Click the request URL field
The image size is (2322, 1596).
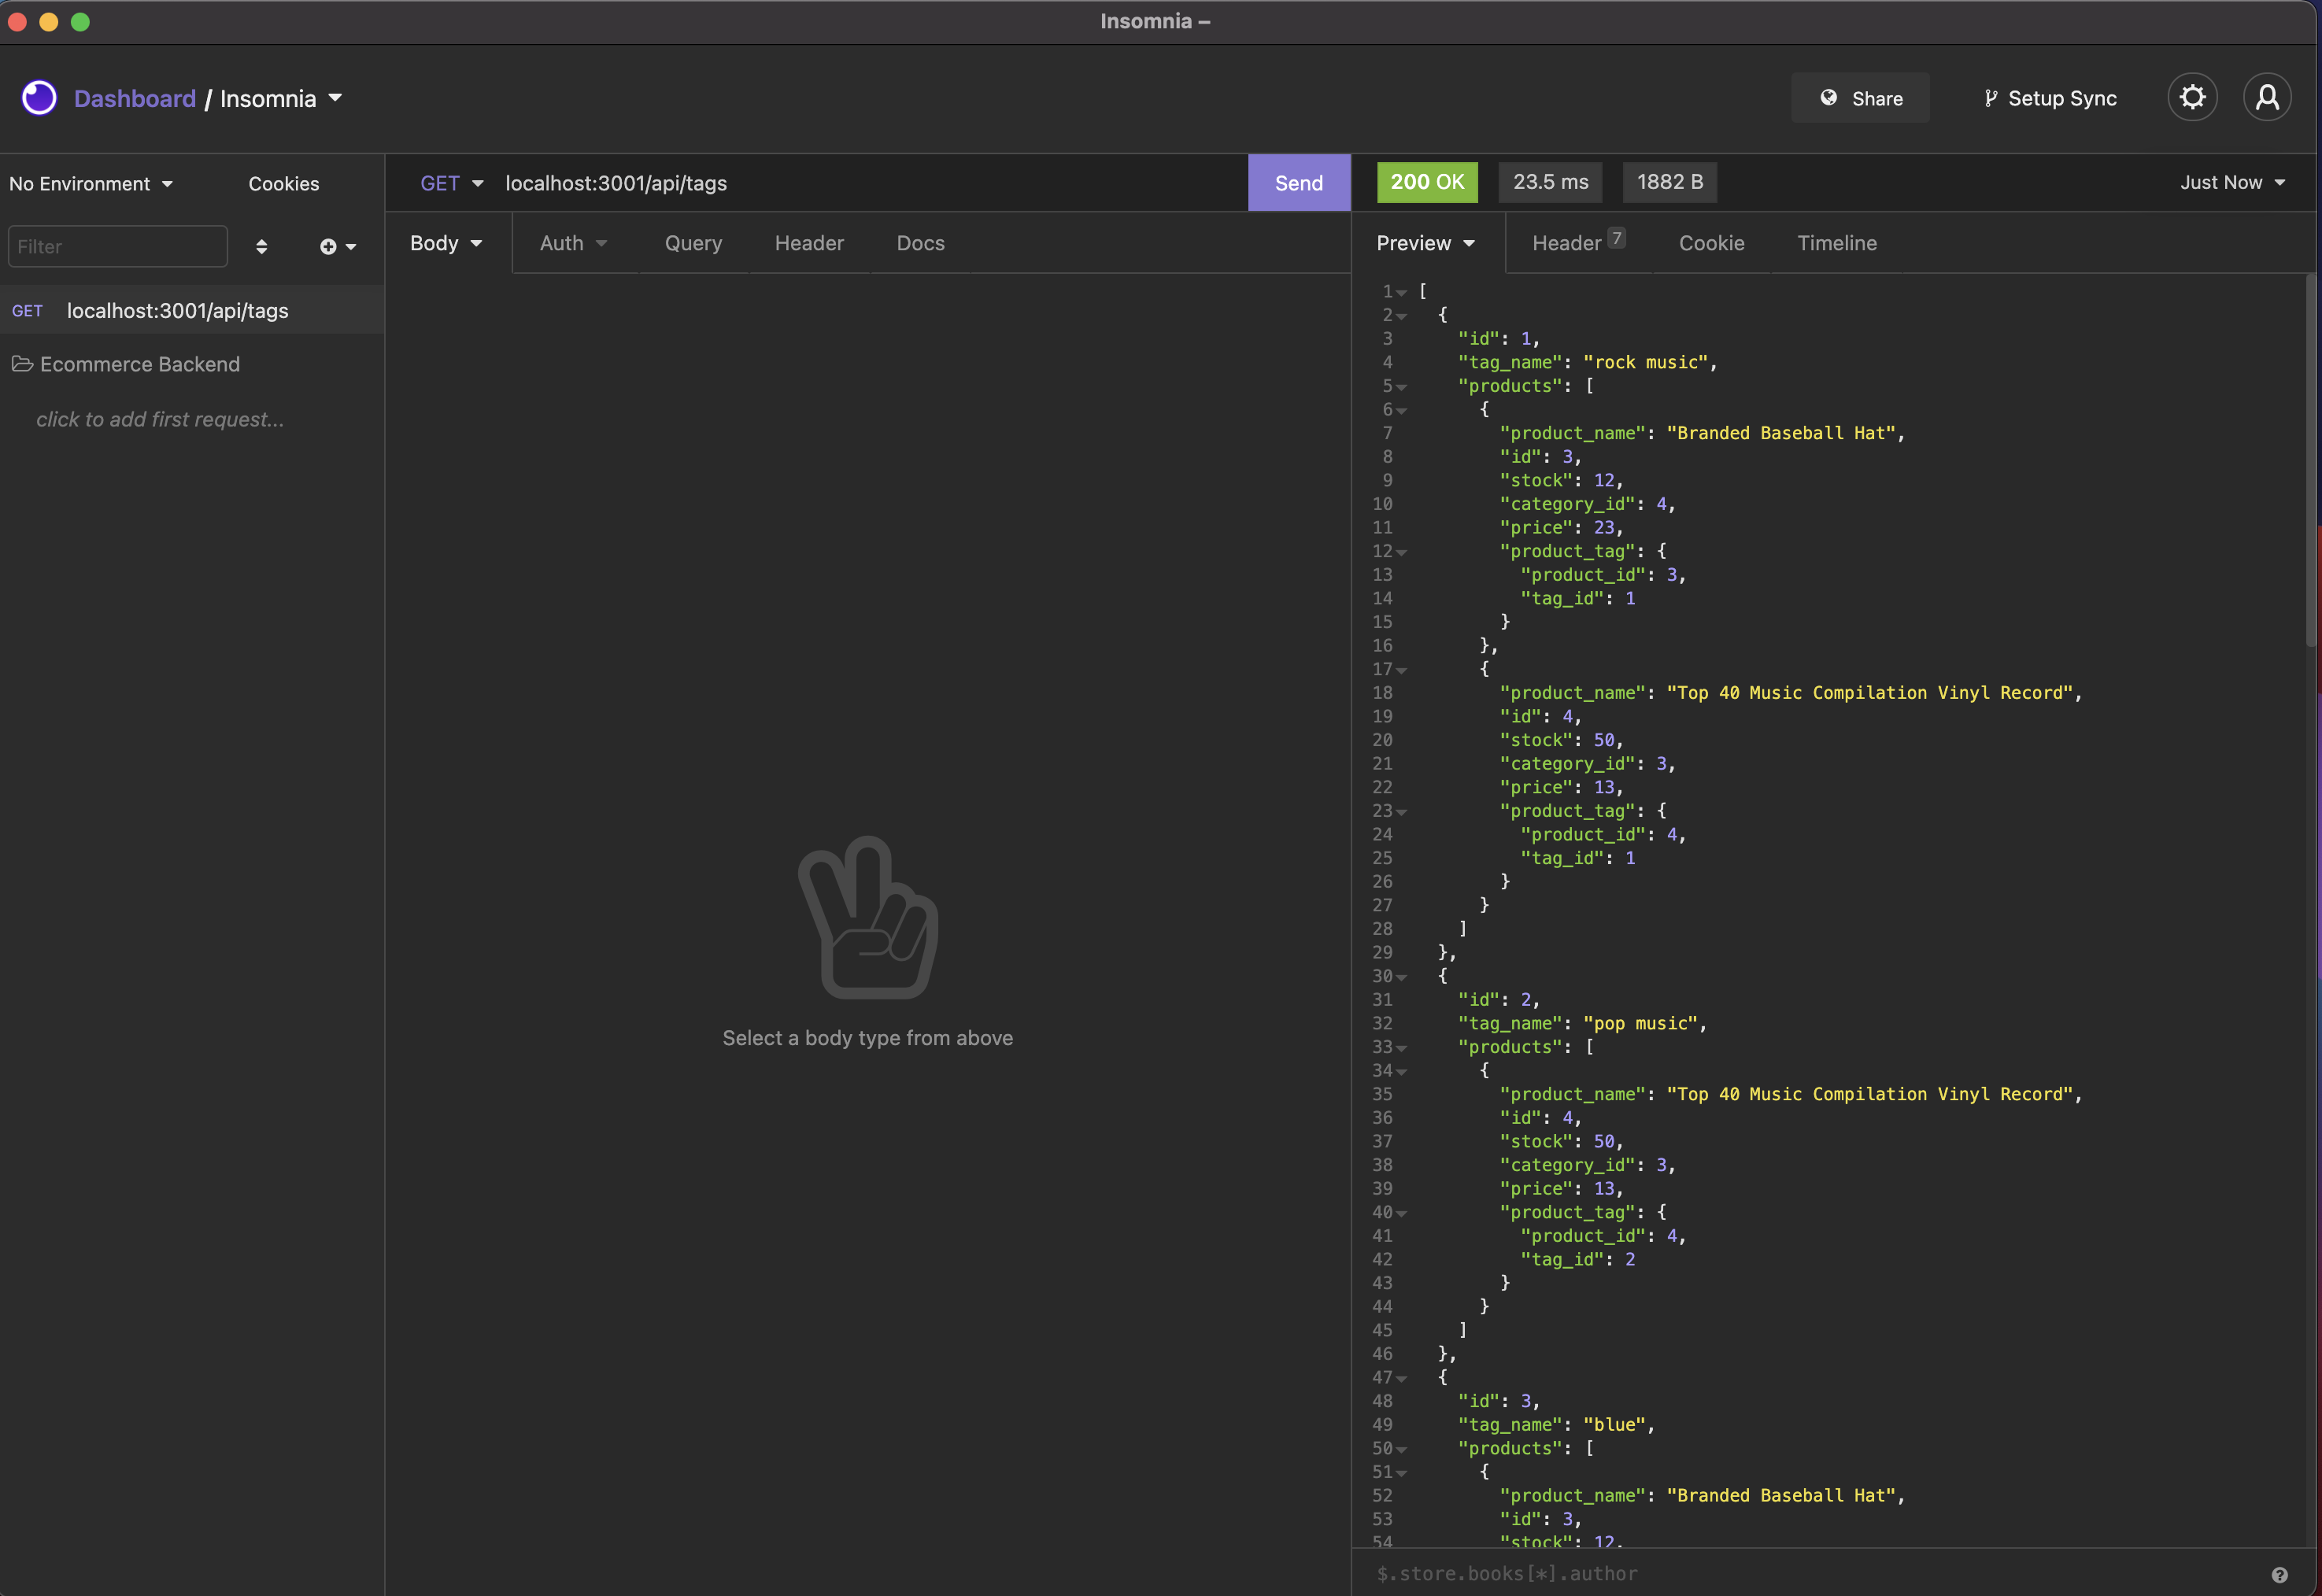870,183
